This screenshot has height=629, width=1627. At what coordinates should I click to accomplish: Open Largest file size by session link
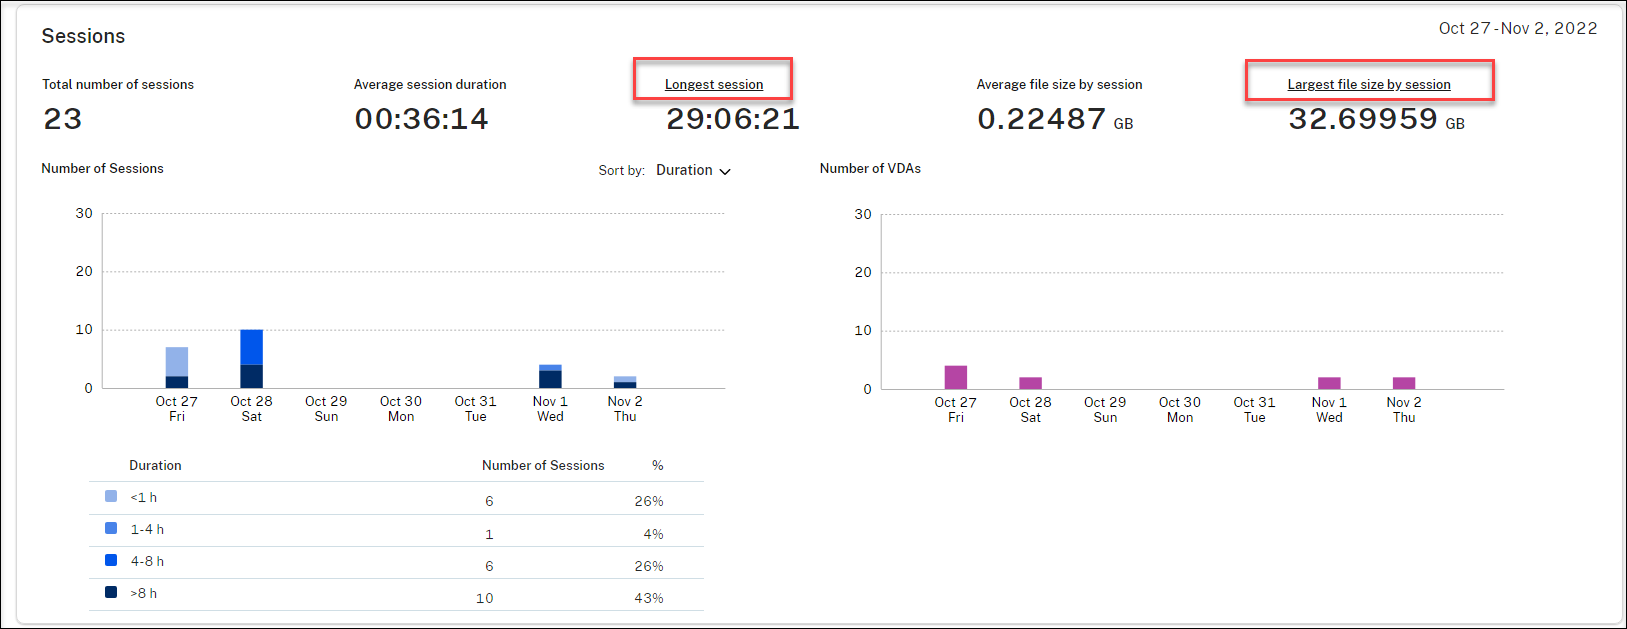tap(1368, 85)
